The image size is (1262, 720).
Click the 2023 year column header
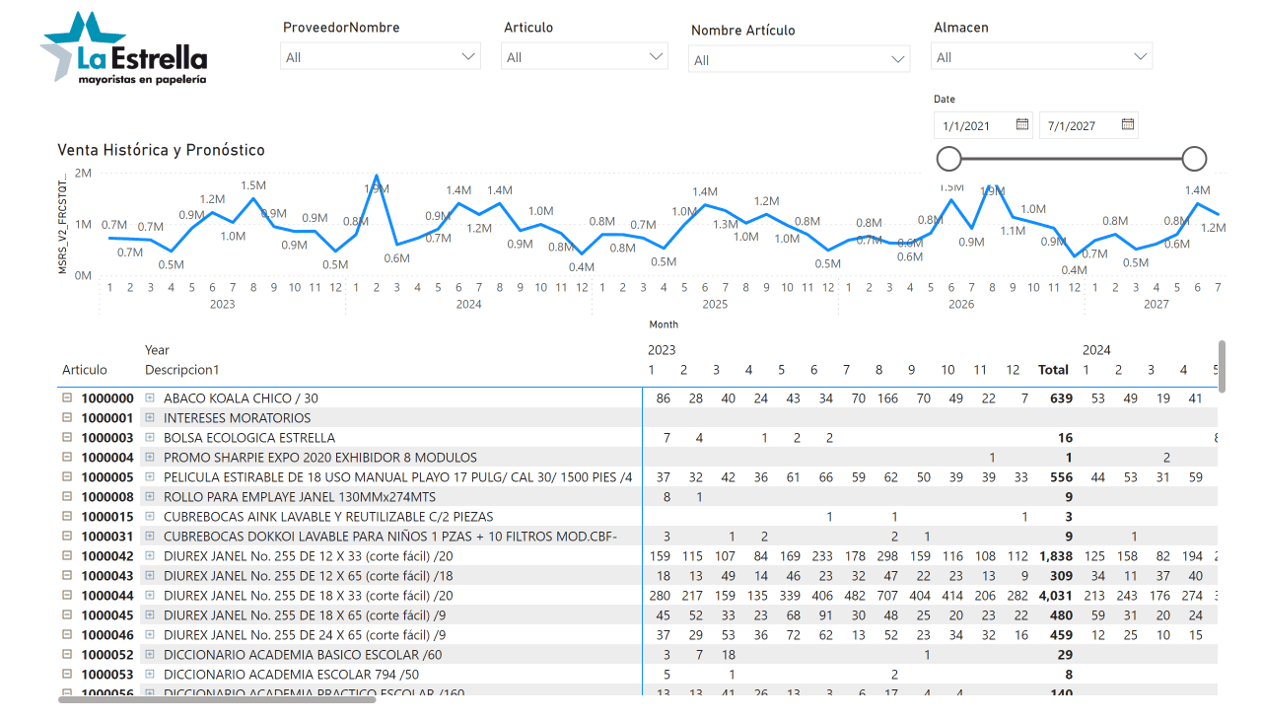[662, 350]
